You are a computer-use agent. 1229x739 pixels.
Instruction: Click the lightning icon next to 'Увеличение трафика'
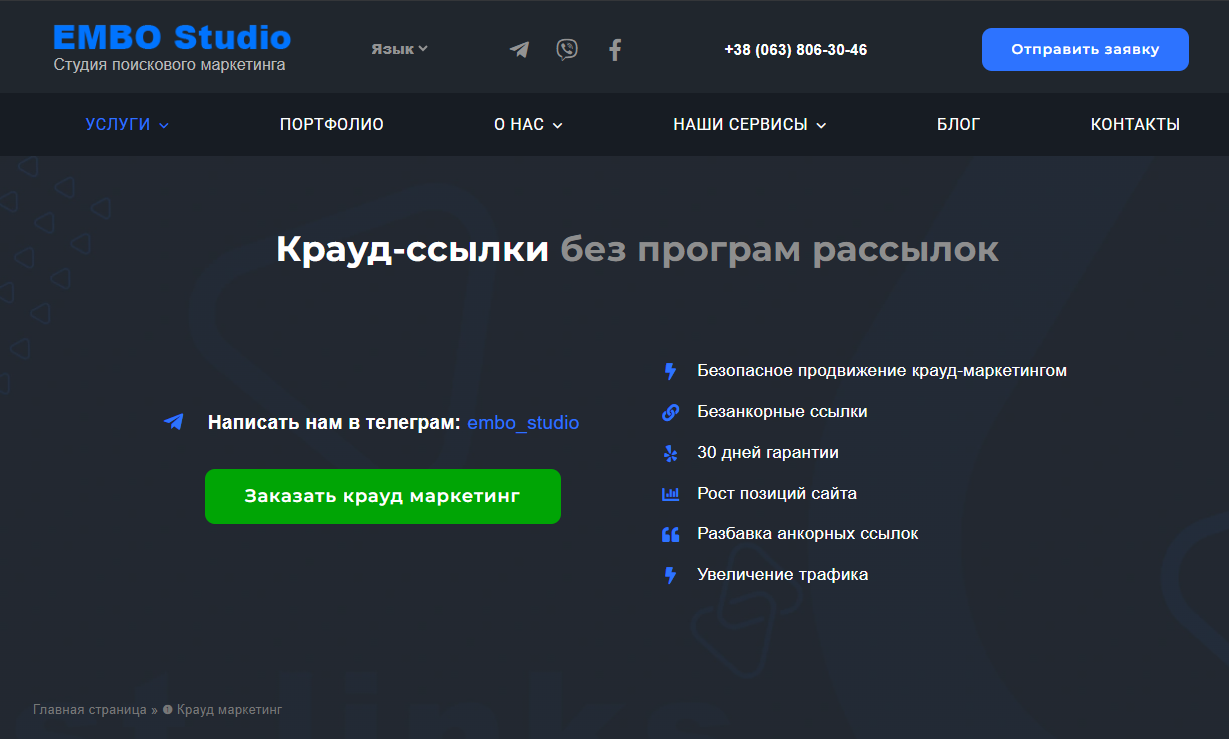click(x=669, y=574)
